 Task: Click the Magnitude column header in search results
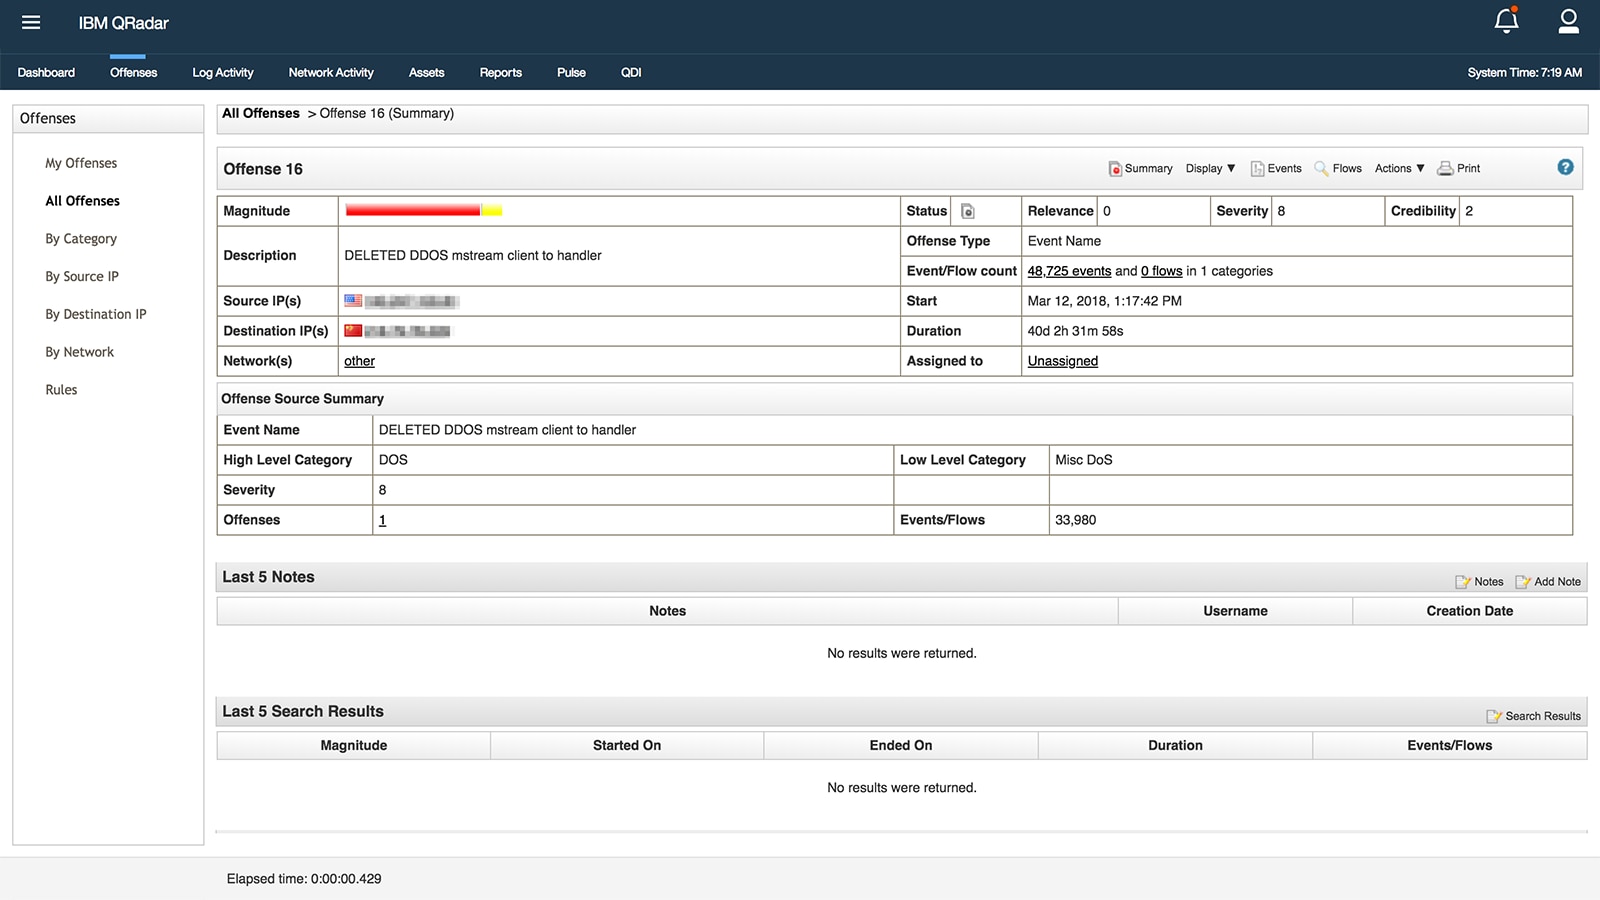pos(353,745)
